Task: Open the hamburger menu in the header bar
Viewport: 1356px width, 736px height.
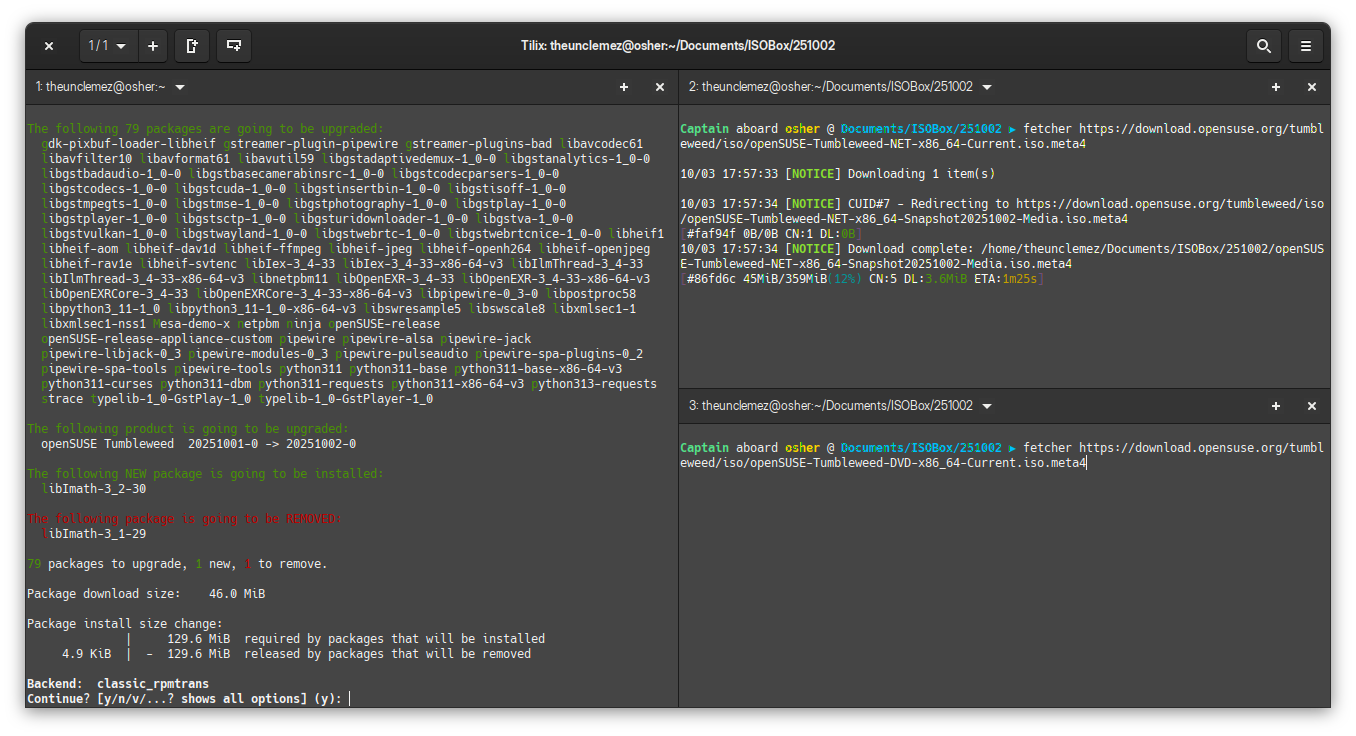Action: (x=1306, y=46)
